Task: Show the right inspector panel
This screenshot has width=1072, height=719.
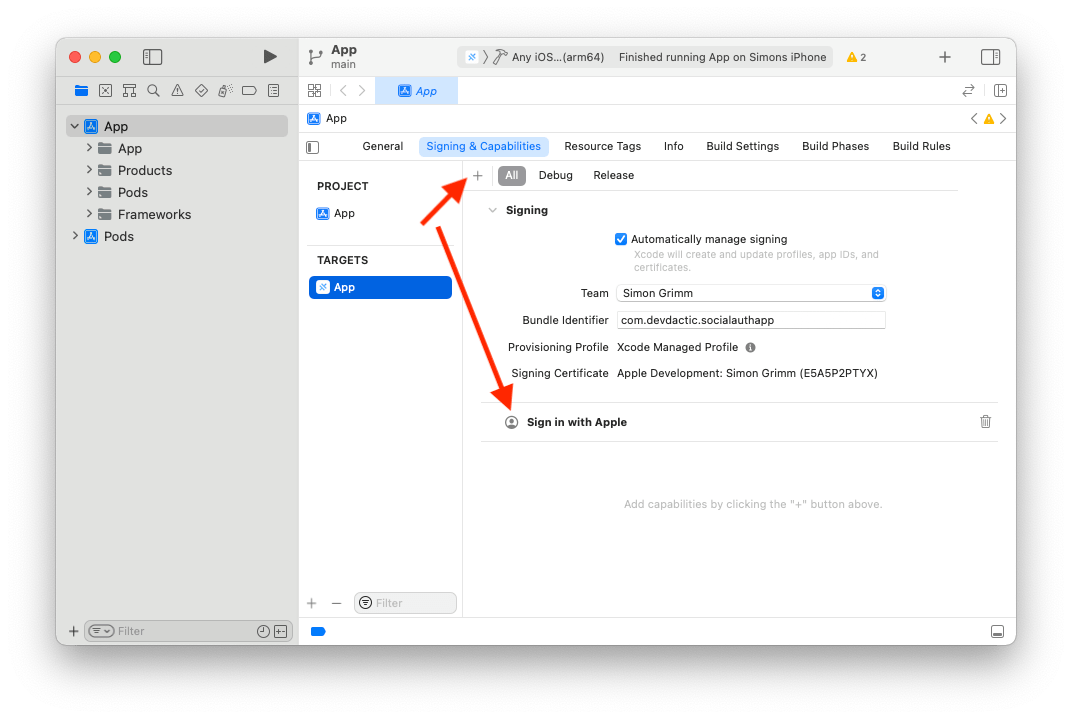Action: click(991, 57)
